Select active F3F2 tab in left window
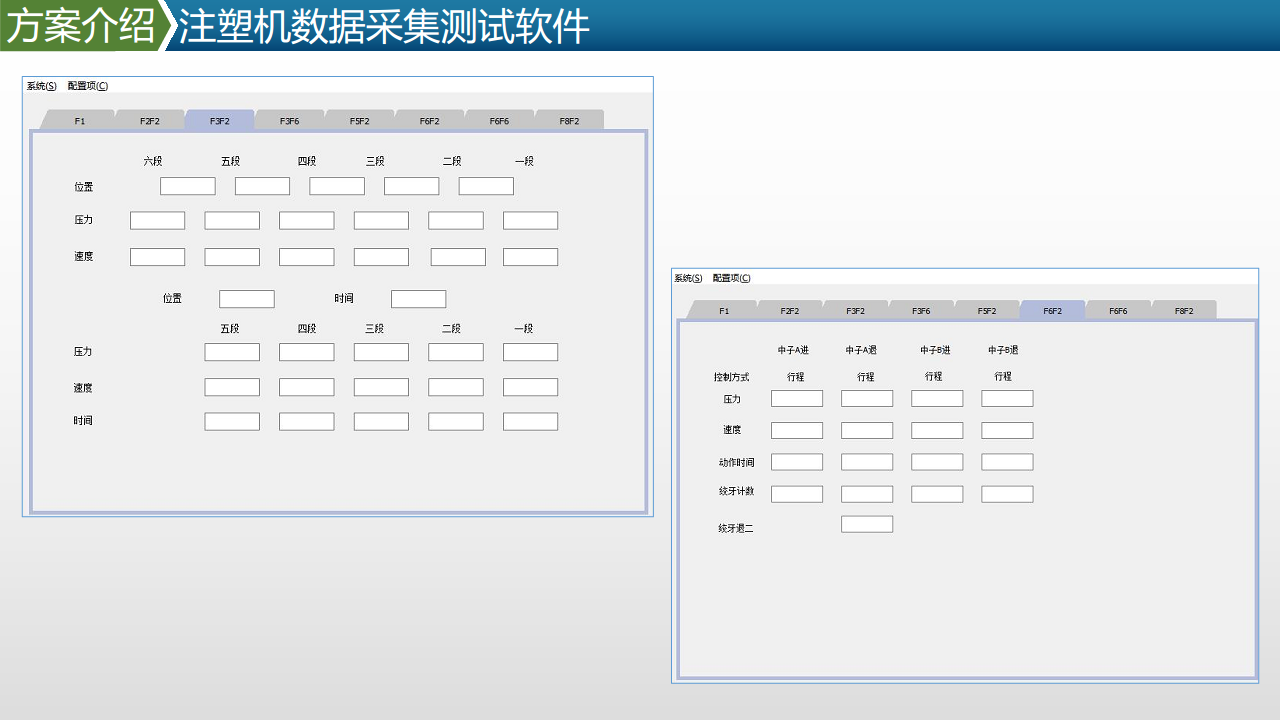 pos(220,120)
